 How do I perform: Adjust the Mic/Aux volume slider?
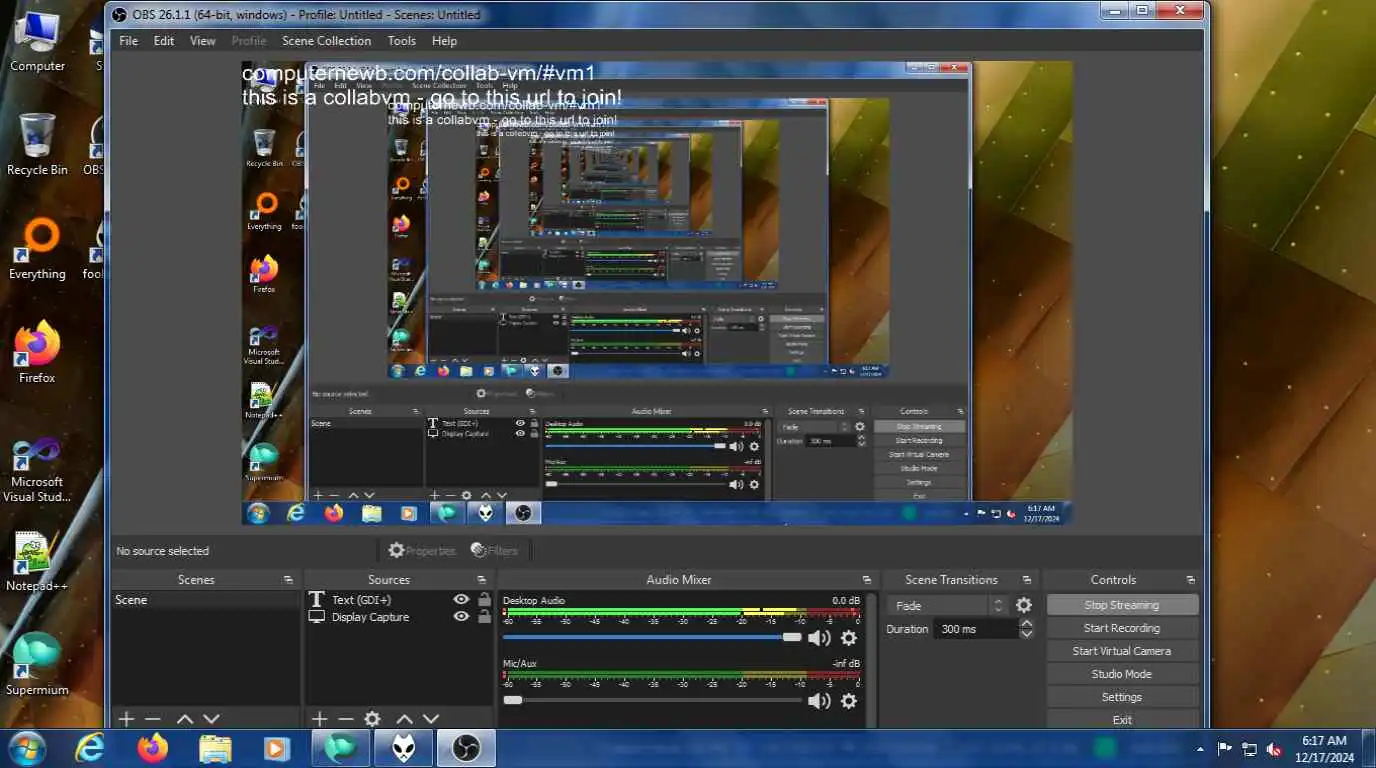pyautogui.click(x=652, y=700)
